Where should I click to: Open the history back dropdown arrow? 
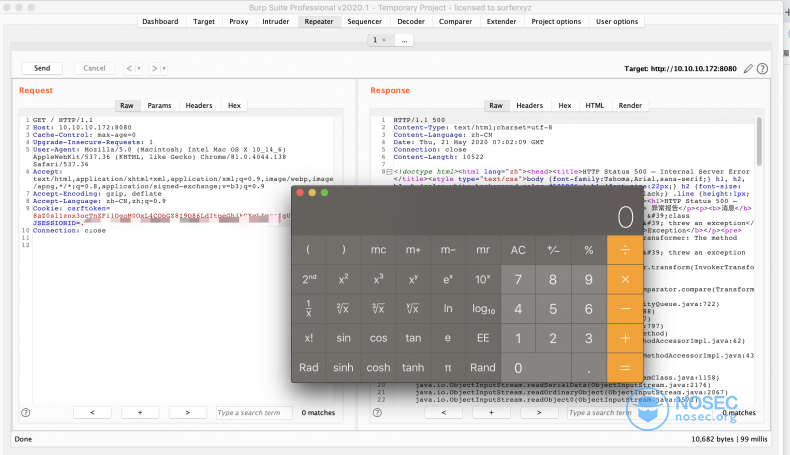(x=139, y=69)
